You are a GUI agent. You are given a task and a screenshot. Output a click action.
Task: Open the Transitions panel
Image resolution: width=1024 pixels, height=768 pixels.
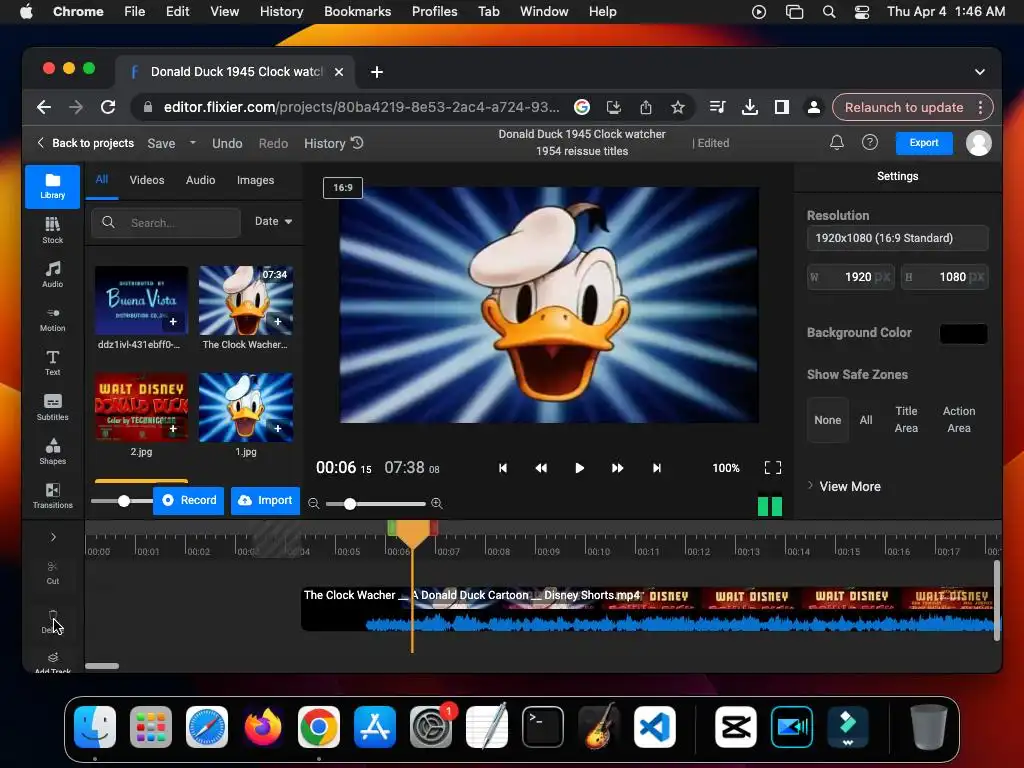click(52, 496)
